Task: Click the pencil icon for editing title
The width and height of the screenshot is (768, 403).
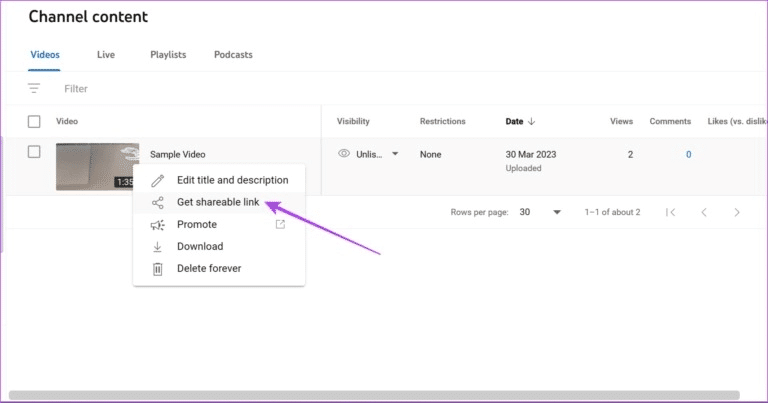Action: pos(157,181)
